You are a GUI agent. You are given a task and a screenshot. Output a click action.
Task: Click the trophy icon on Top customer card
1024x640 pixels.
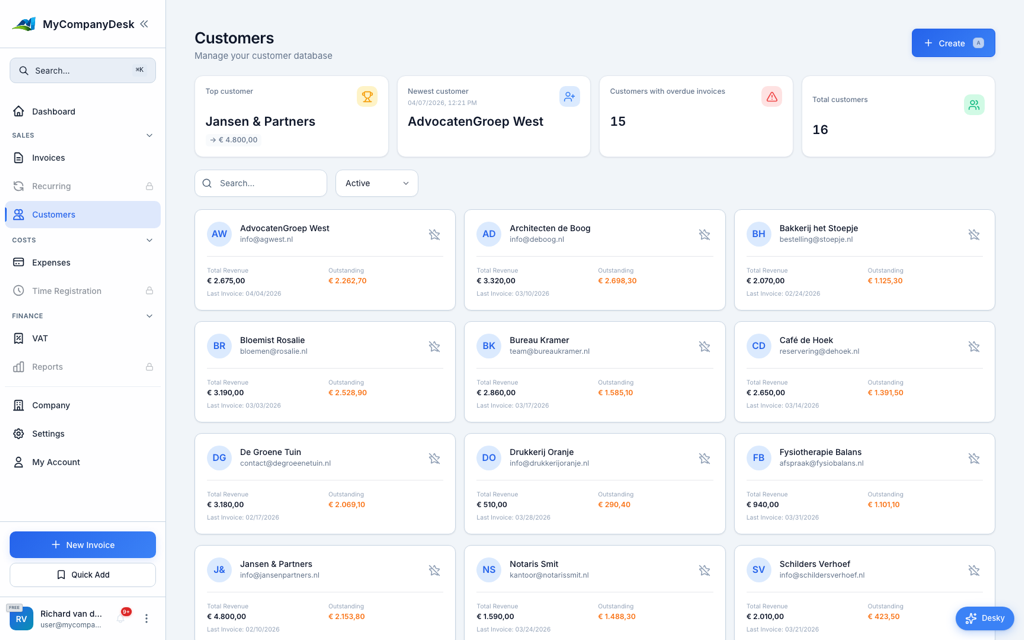point(367,95)
